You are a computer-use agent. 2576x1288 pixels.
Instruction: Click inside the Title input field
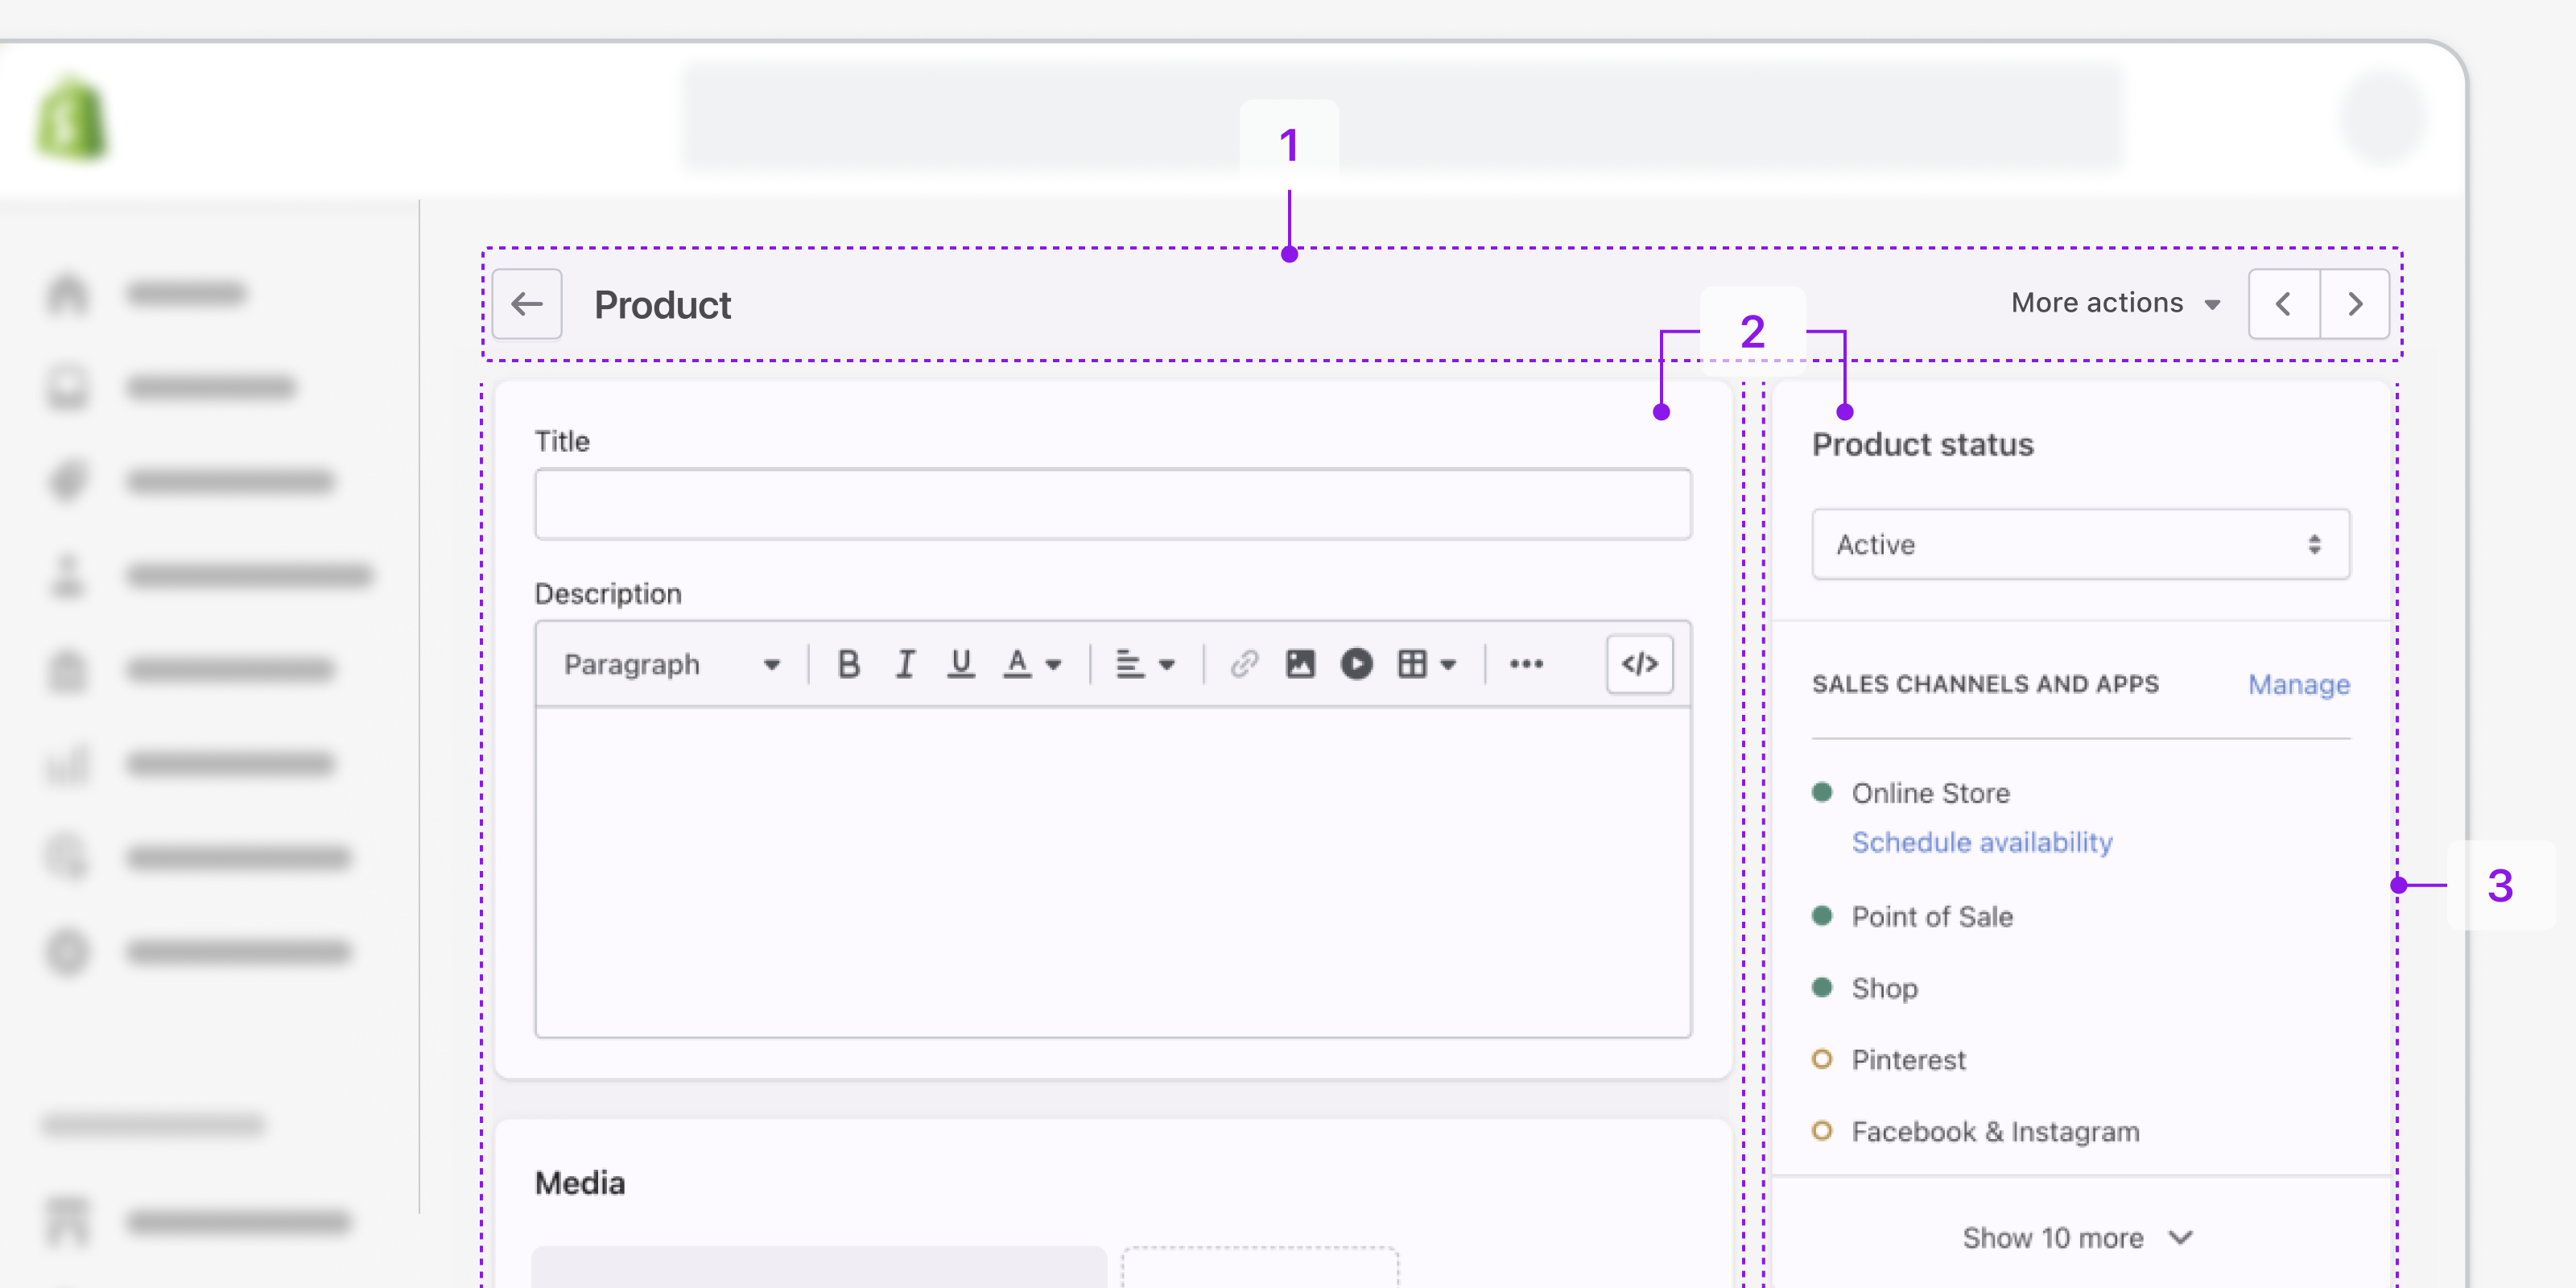coord(1112,503)
